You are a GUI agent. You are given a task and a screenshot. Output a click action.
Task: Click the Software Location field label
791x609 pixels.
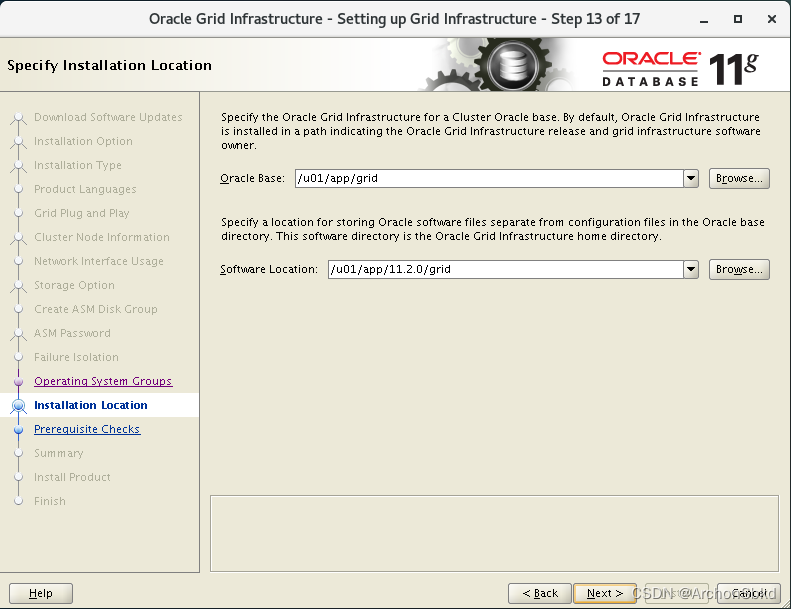pyautogui.click(x=269, y=269)
